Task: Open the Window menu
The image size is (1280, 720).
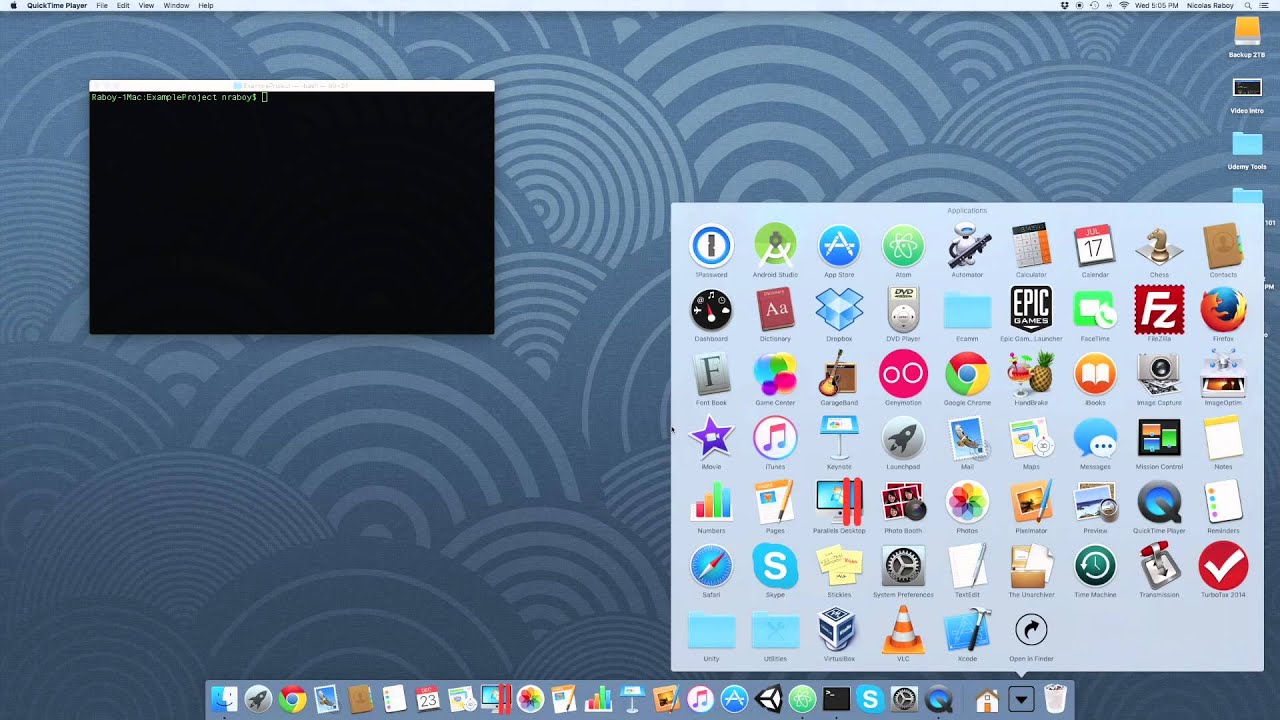Action: coord(176,6)
